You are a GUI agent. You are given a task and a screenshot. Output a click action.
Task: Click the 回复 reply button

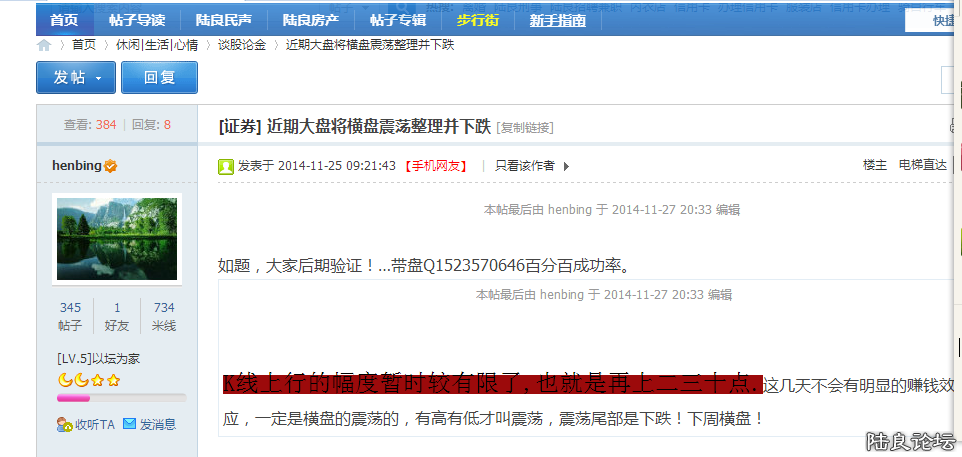click(x=160, y=77)
